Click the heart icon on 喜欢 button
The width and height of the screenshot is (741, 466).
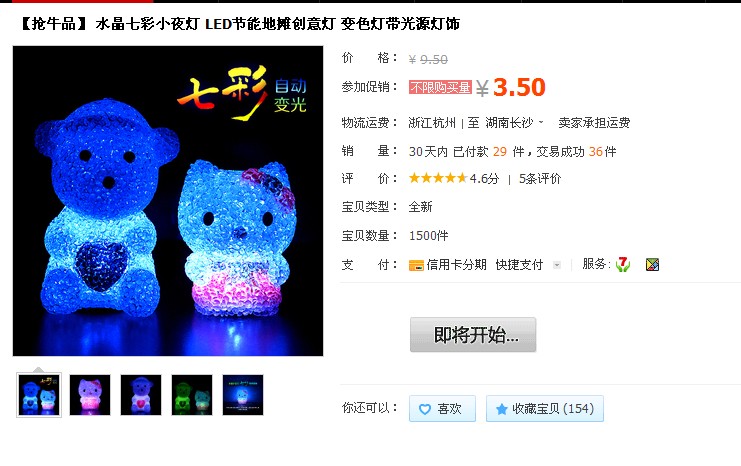425,409
